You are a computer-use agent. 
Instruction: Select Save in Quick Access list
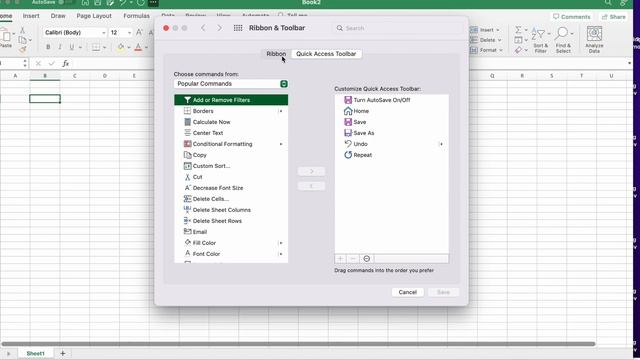[391, 122]
